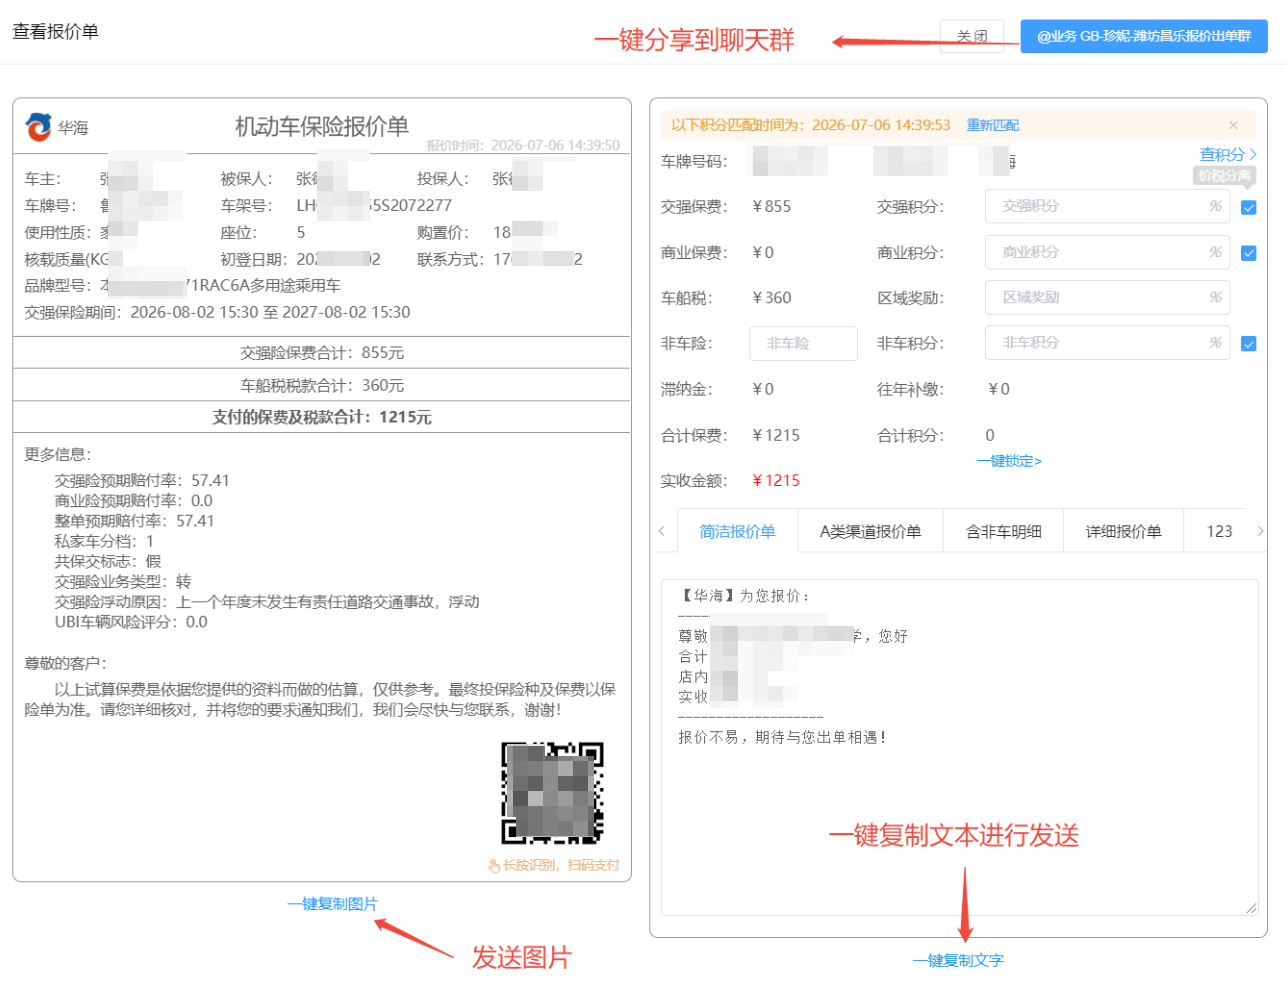This screenshot has width=1286, height=1004.
Task: Grab the text area resize handle
Action: pos(1251,908)
